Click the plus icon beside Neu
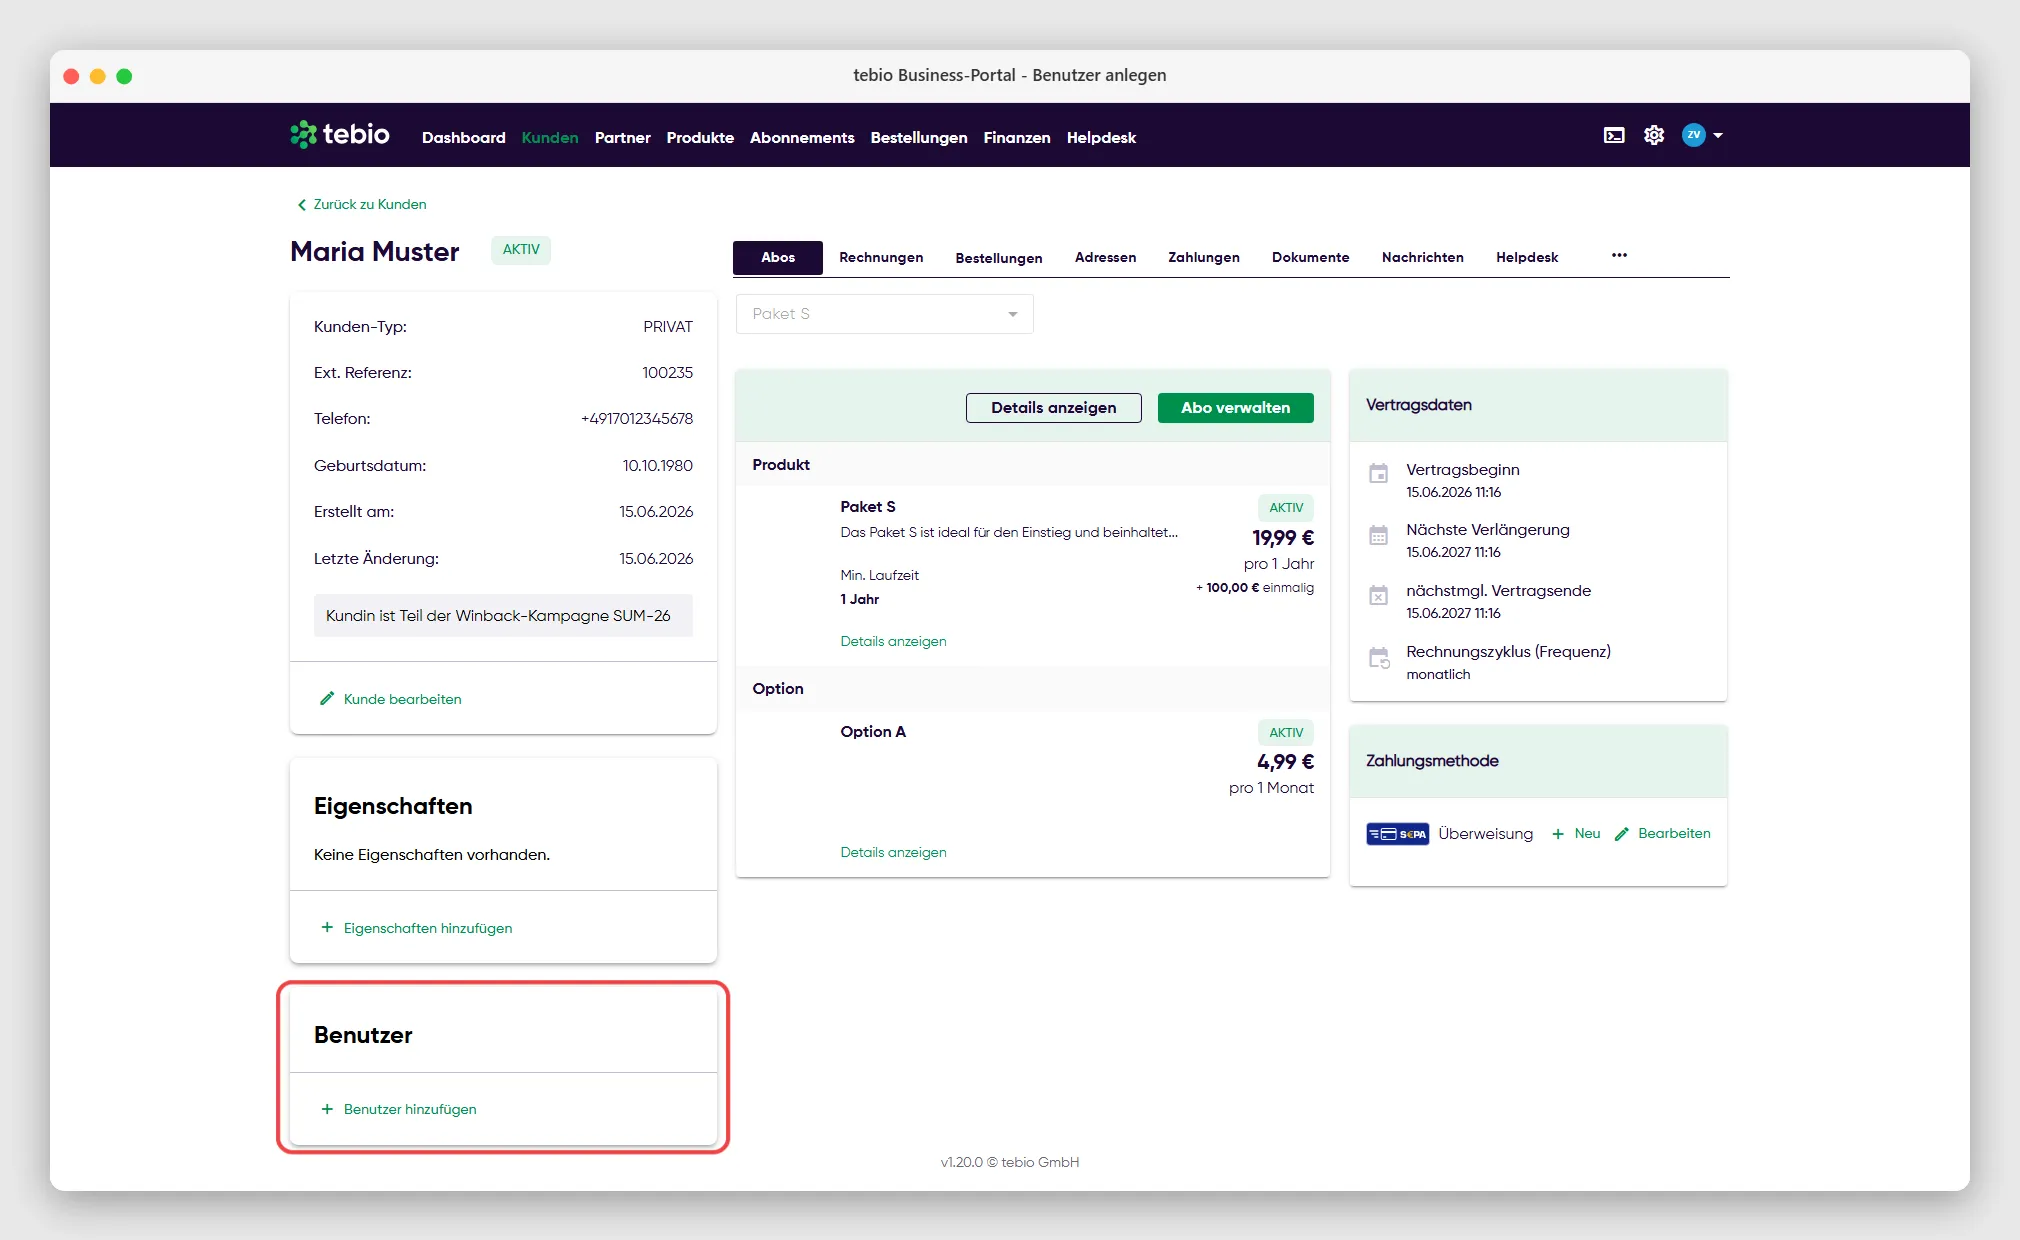This screenshot has height=1240, width=2020. point(1558,834)
